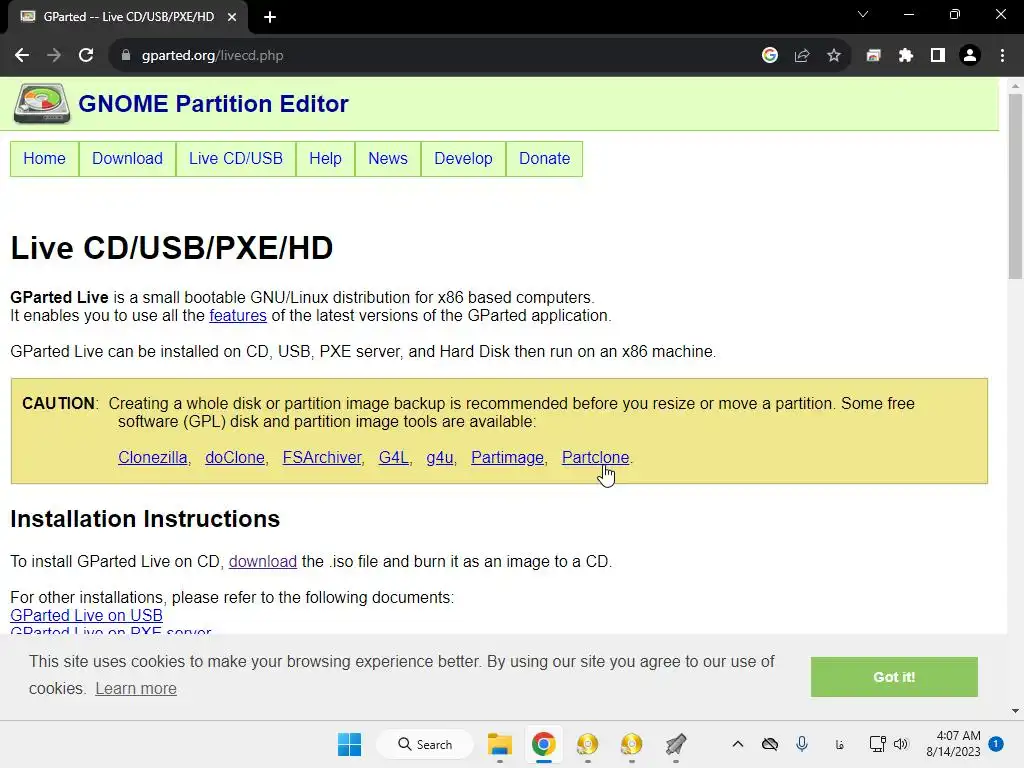
Task: Open the first yellow disc taskbar app
Action: (x=587, y=744)
